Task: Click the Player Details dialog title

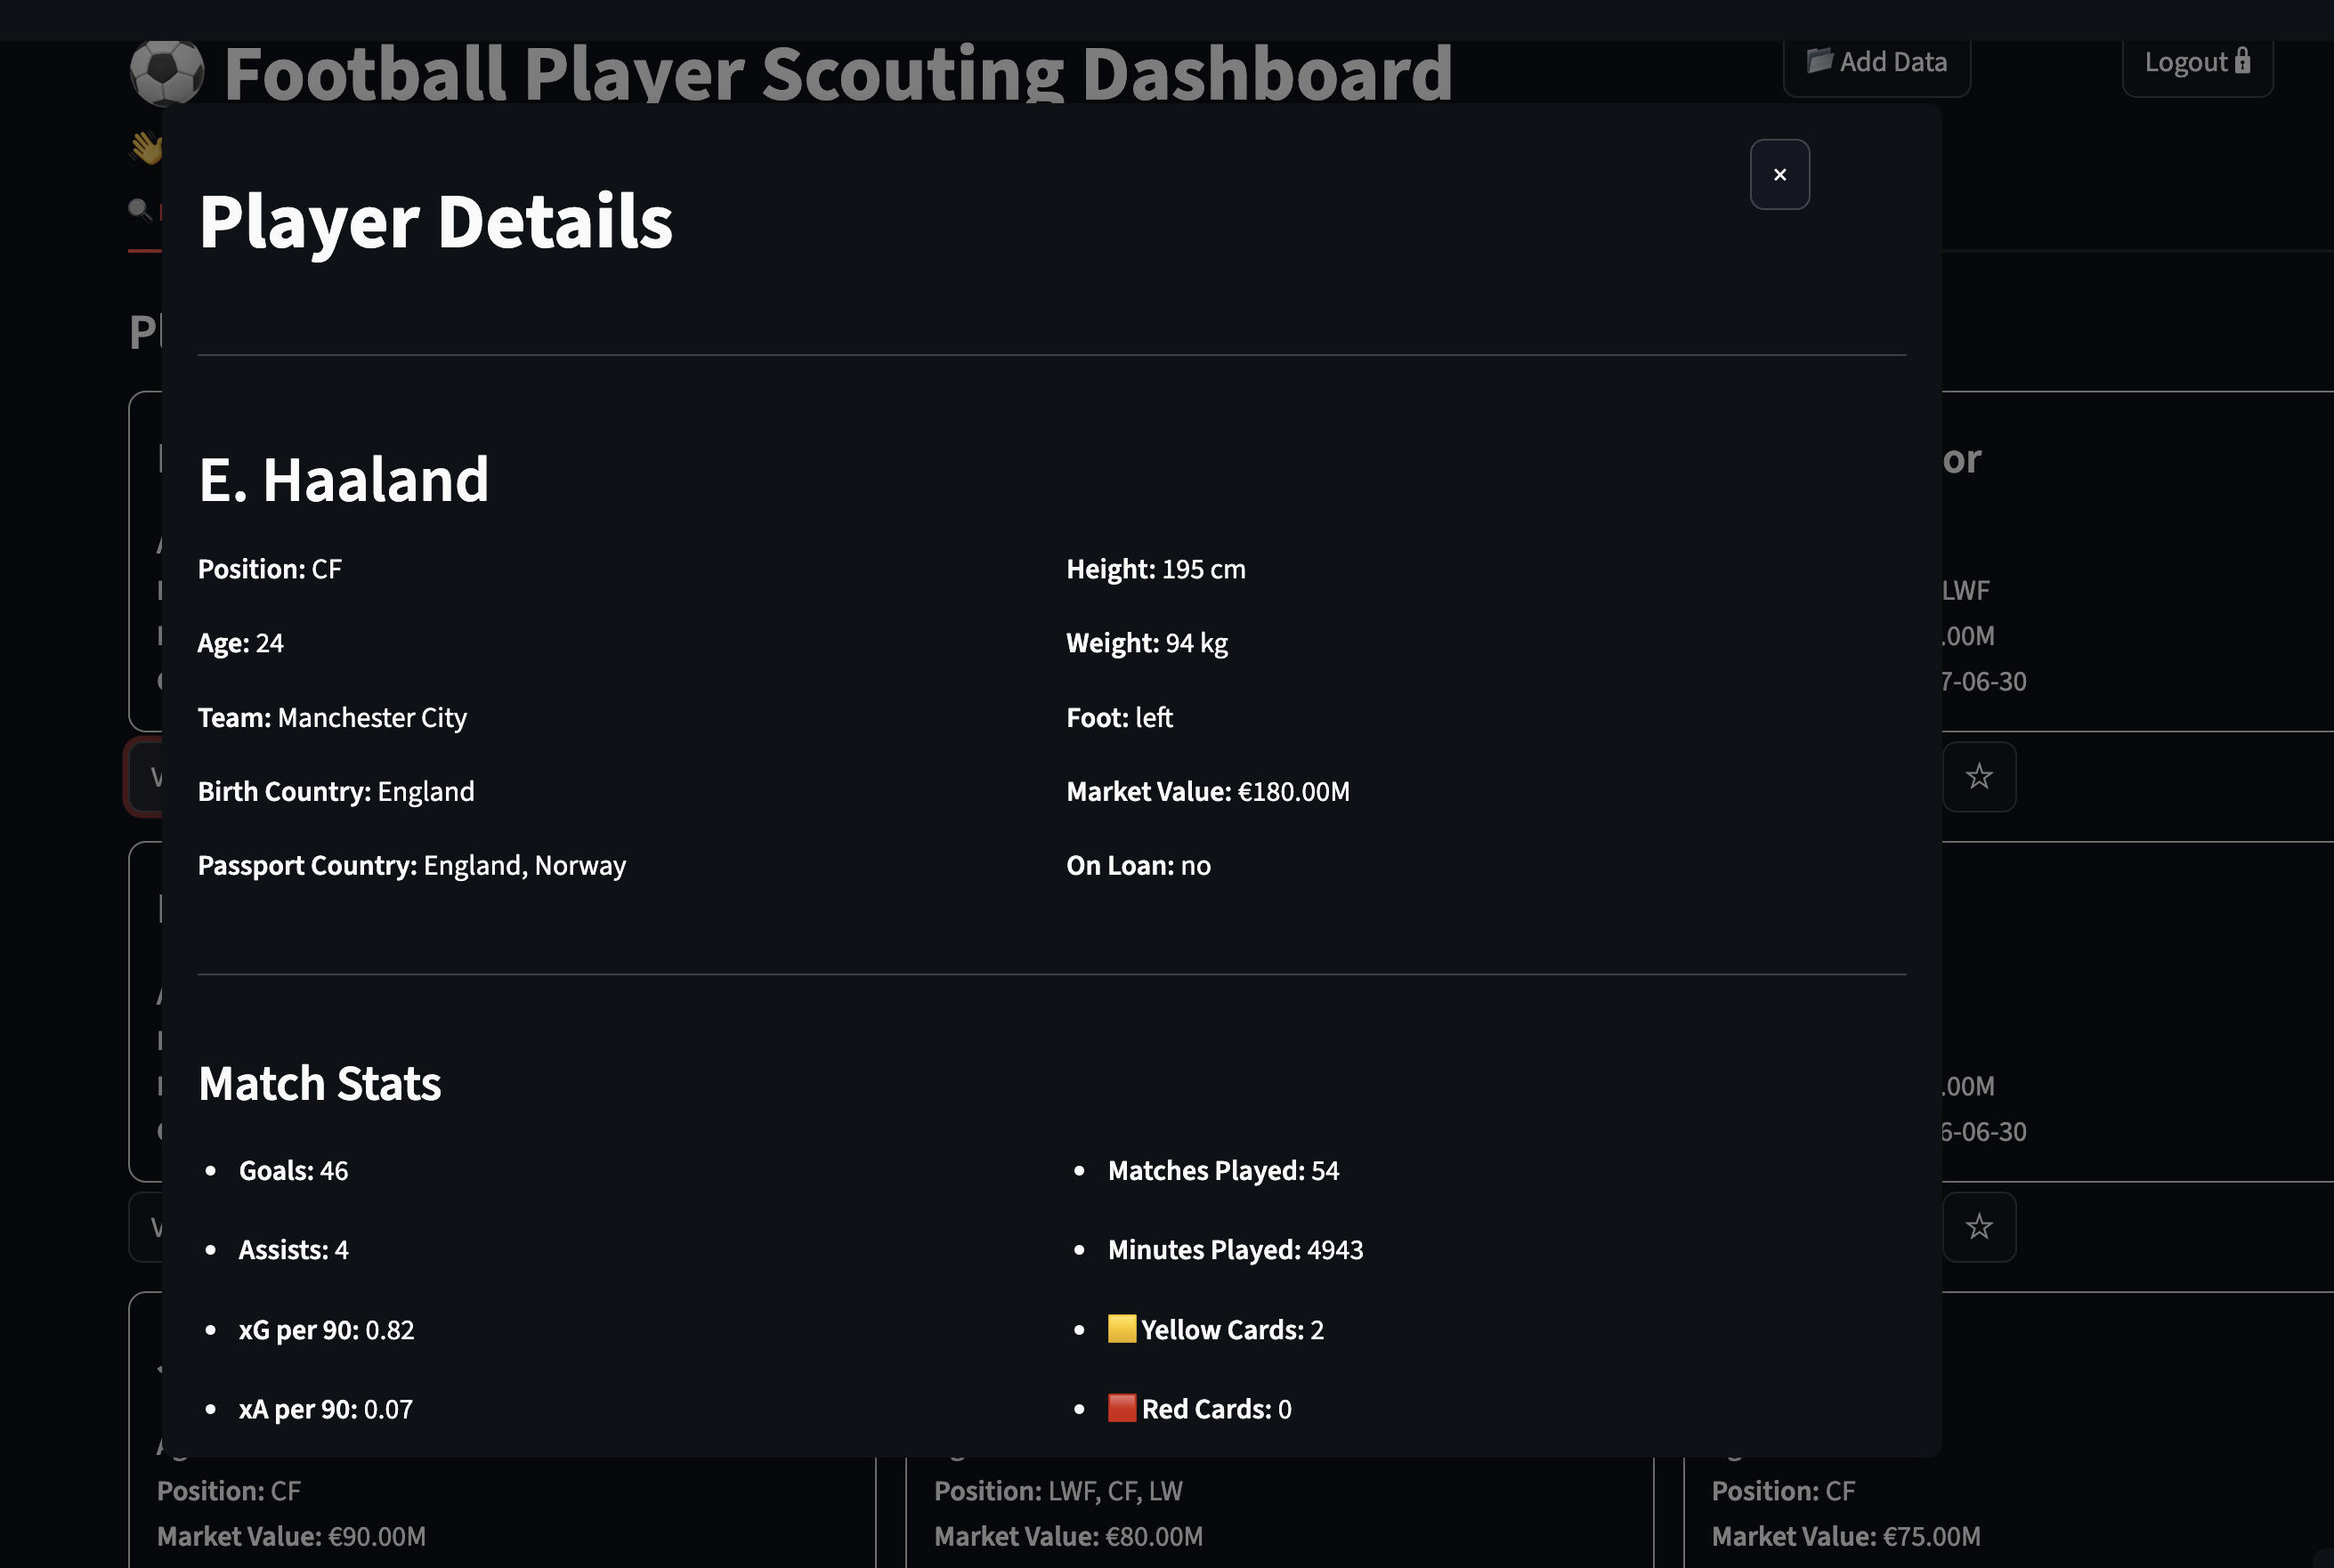Action: (x=435, y=221)
